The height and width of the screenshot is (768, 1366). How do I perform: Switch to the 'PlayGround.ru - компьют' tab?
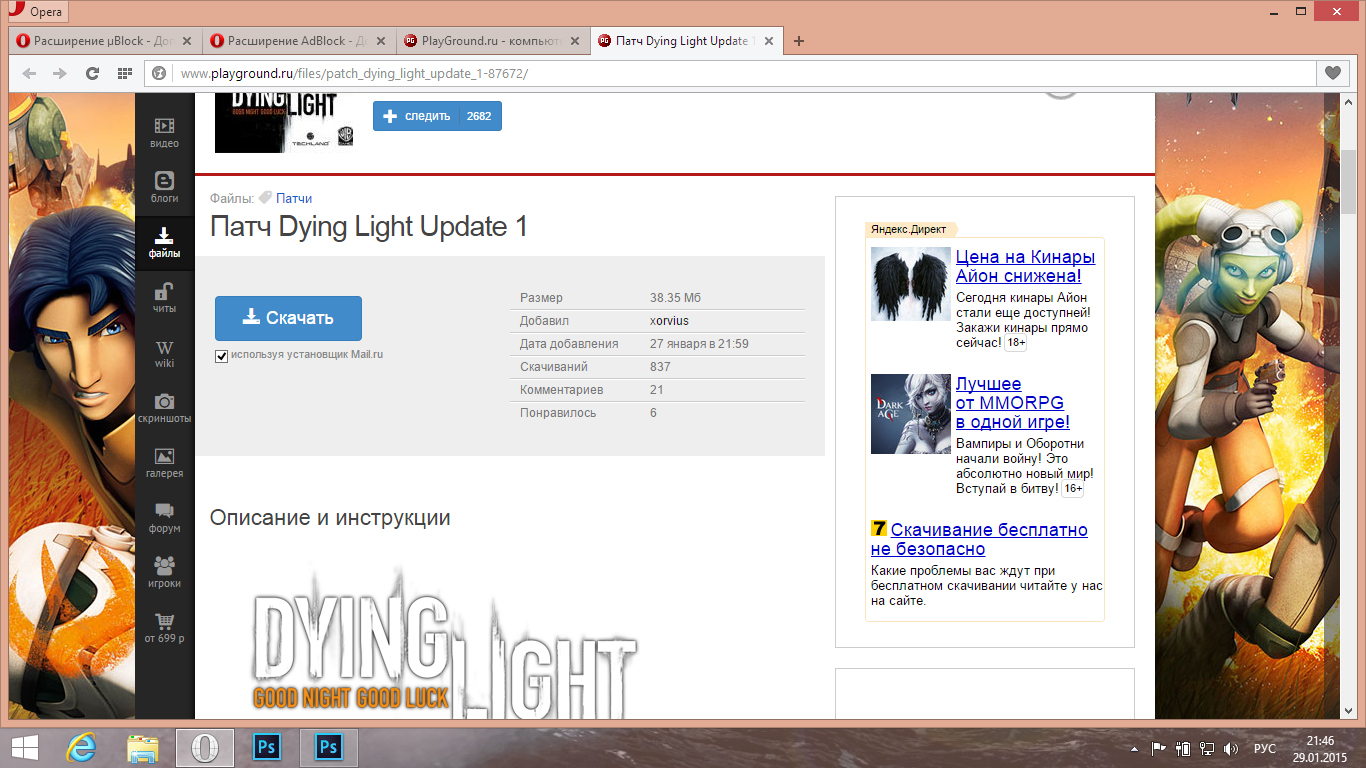493,41
